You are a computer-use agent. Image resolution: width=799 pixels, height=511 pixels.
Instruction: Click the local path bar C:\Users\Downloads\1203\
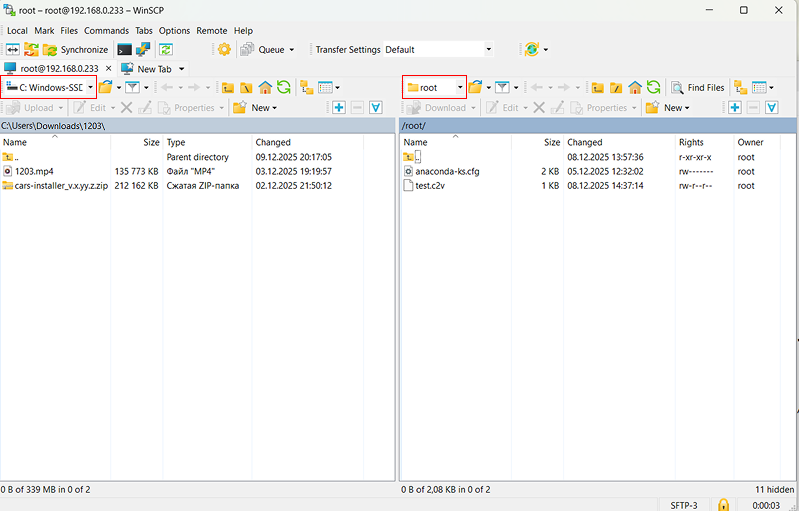(197, 125)
